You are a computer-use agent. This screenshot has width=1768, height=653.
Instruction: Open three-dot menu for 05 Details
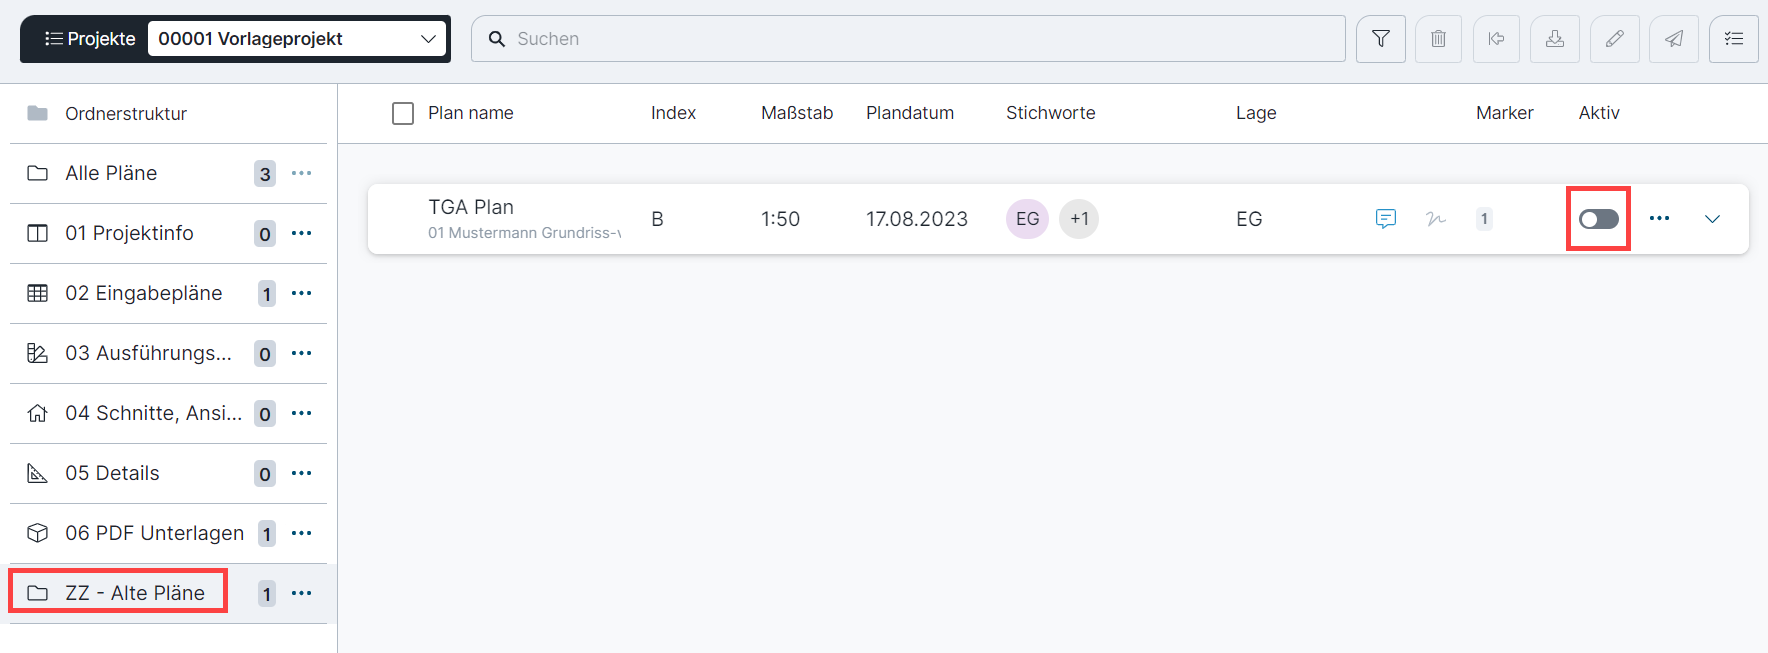302,473
